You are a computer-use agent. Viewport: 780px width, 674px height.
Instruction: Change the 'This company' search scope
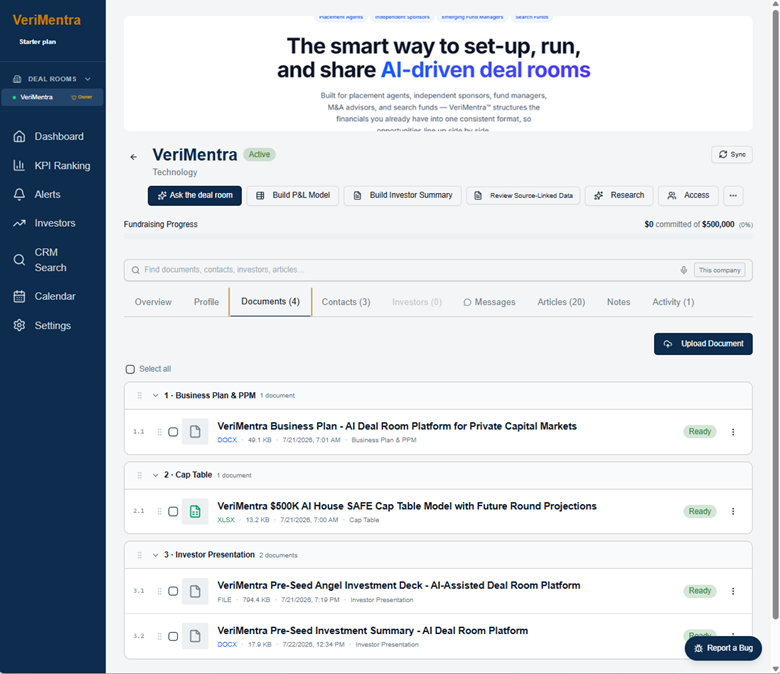(x=719, y=270)
